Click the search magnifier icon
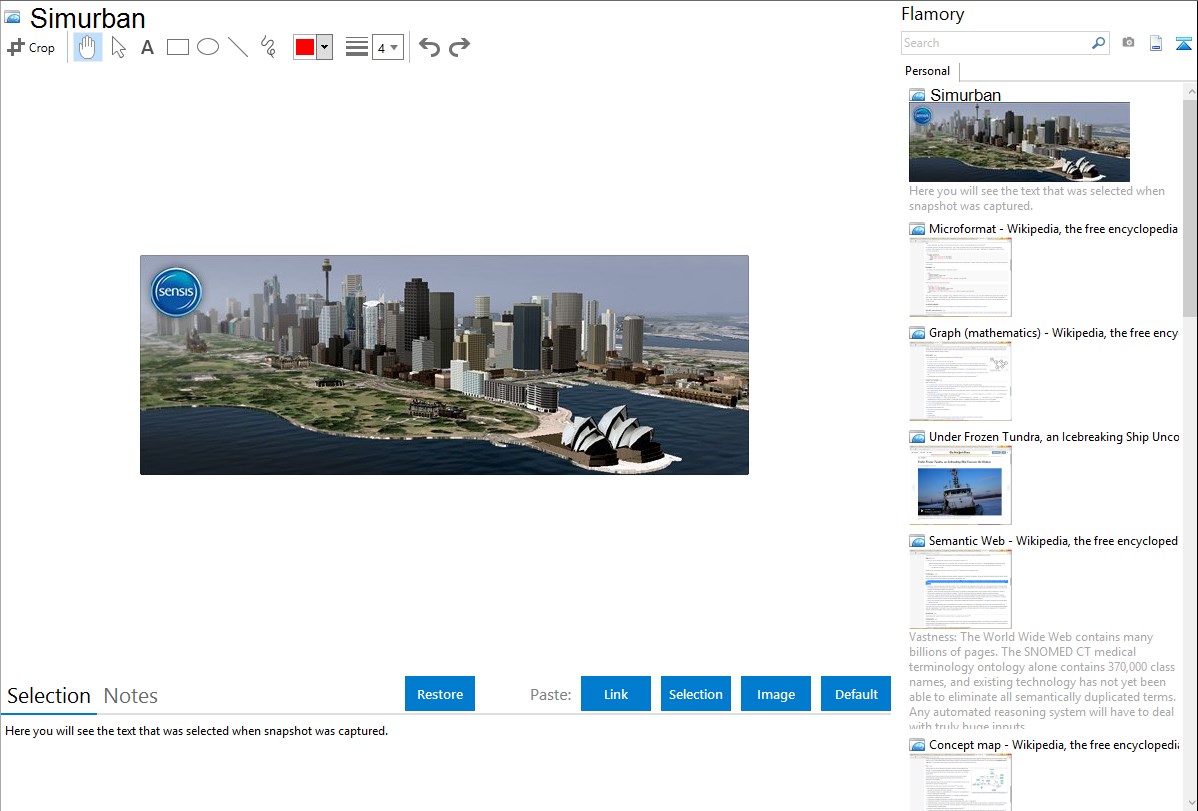This screenshot has height=811, width=1198. click(x=1098, y=43)
